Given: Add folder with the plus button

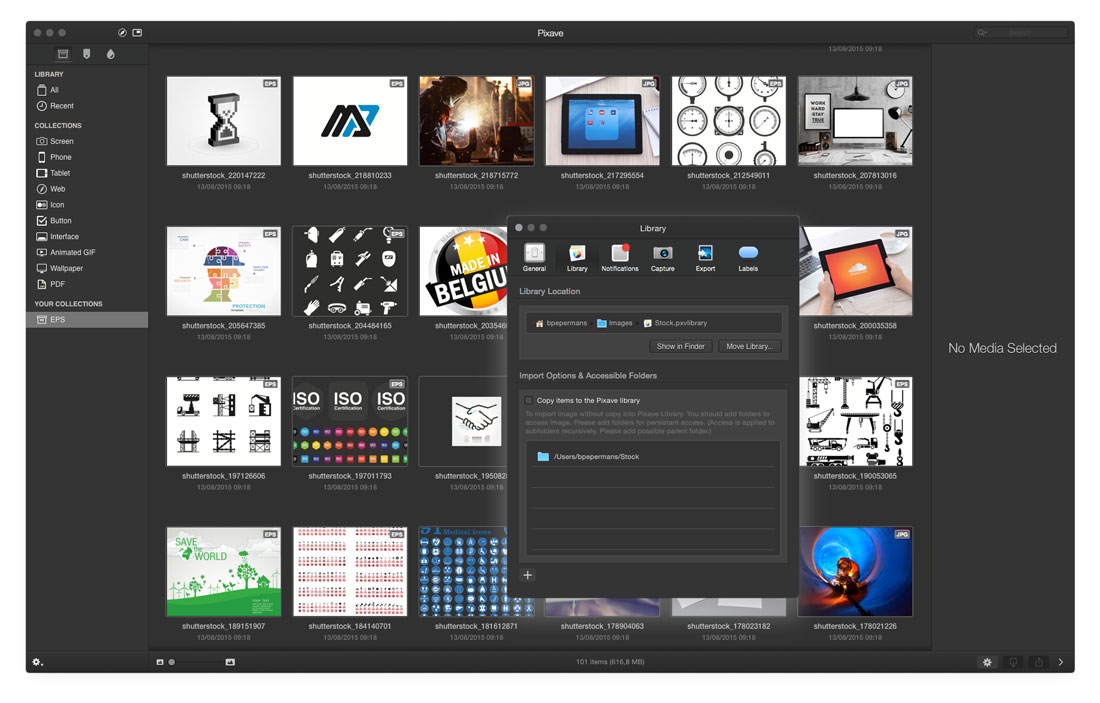Looking at the screenshot, I should click(x=528, y=575).
